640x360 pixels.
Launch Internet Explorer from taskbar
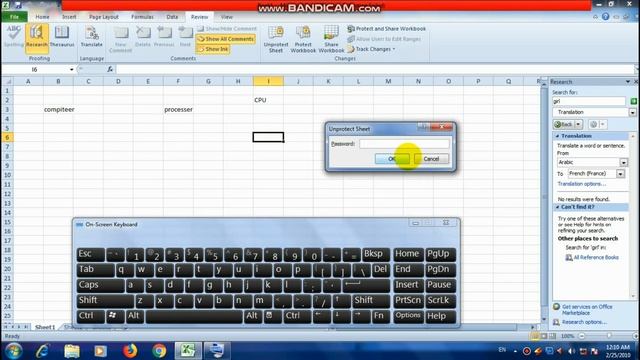coord(42,351)
